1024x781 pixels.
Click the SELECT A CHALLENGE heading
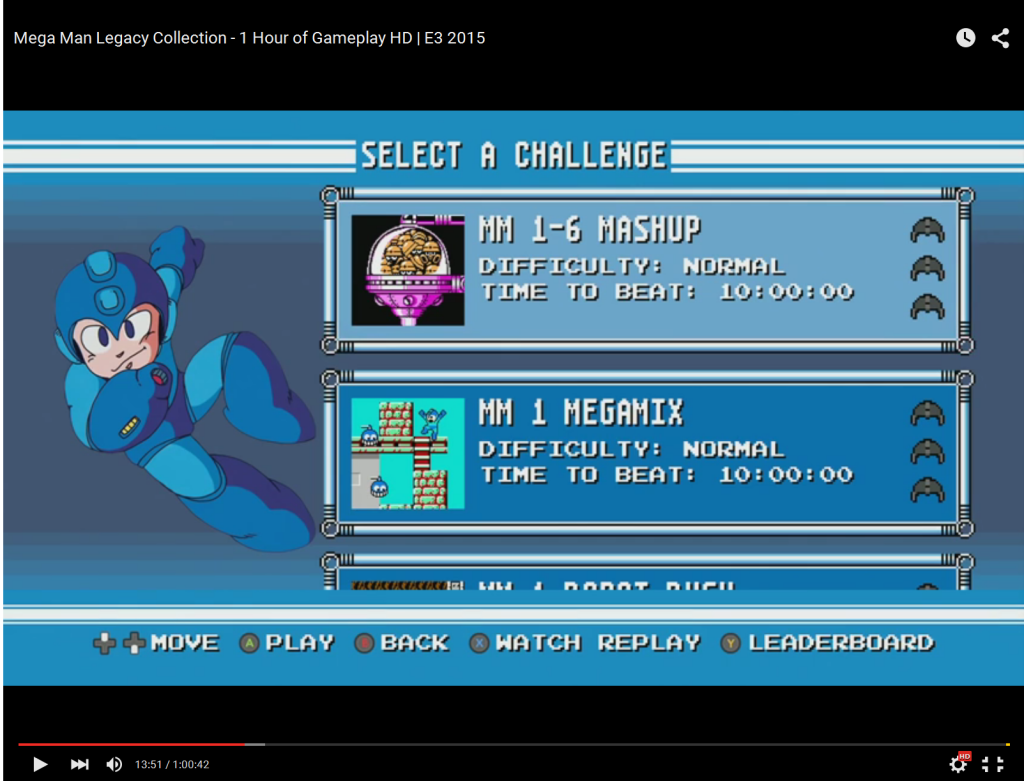[x=514, y=155]
